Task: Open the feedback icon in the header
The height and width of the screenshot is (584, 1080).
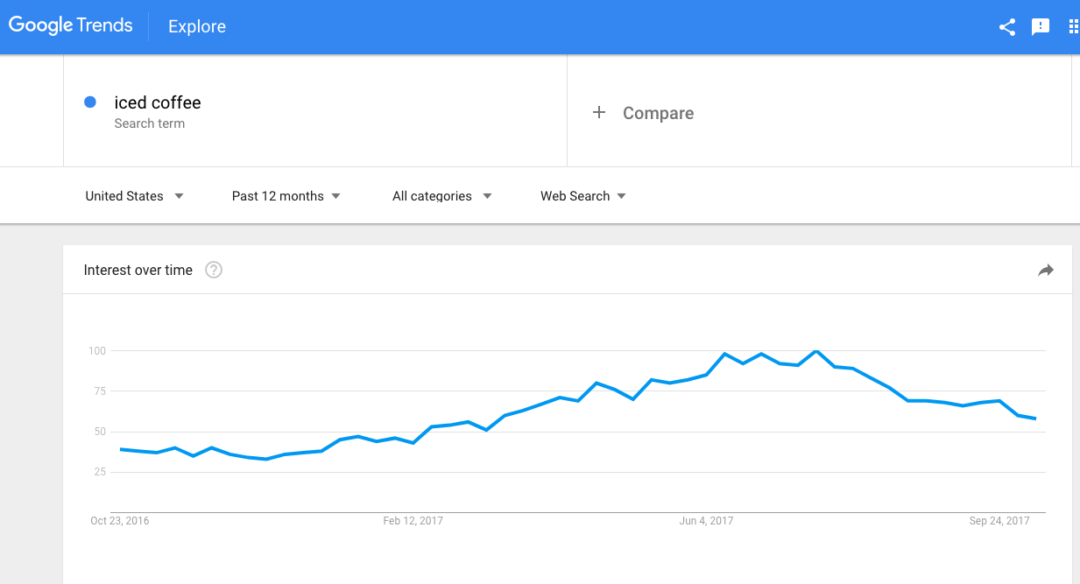Action: [x=1040, y=27]
